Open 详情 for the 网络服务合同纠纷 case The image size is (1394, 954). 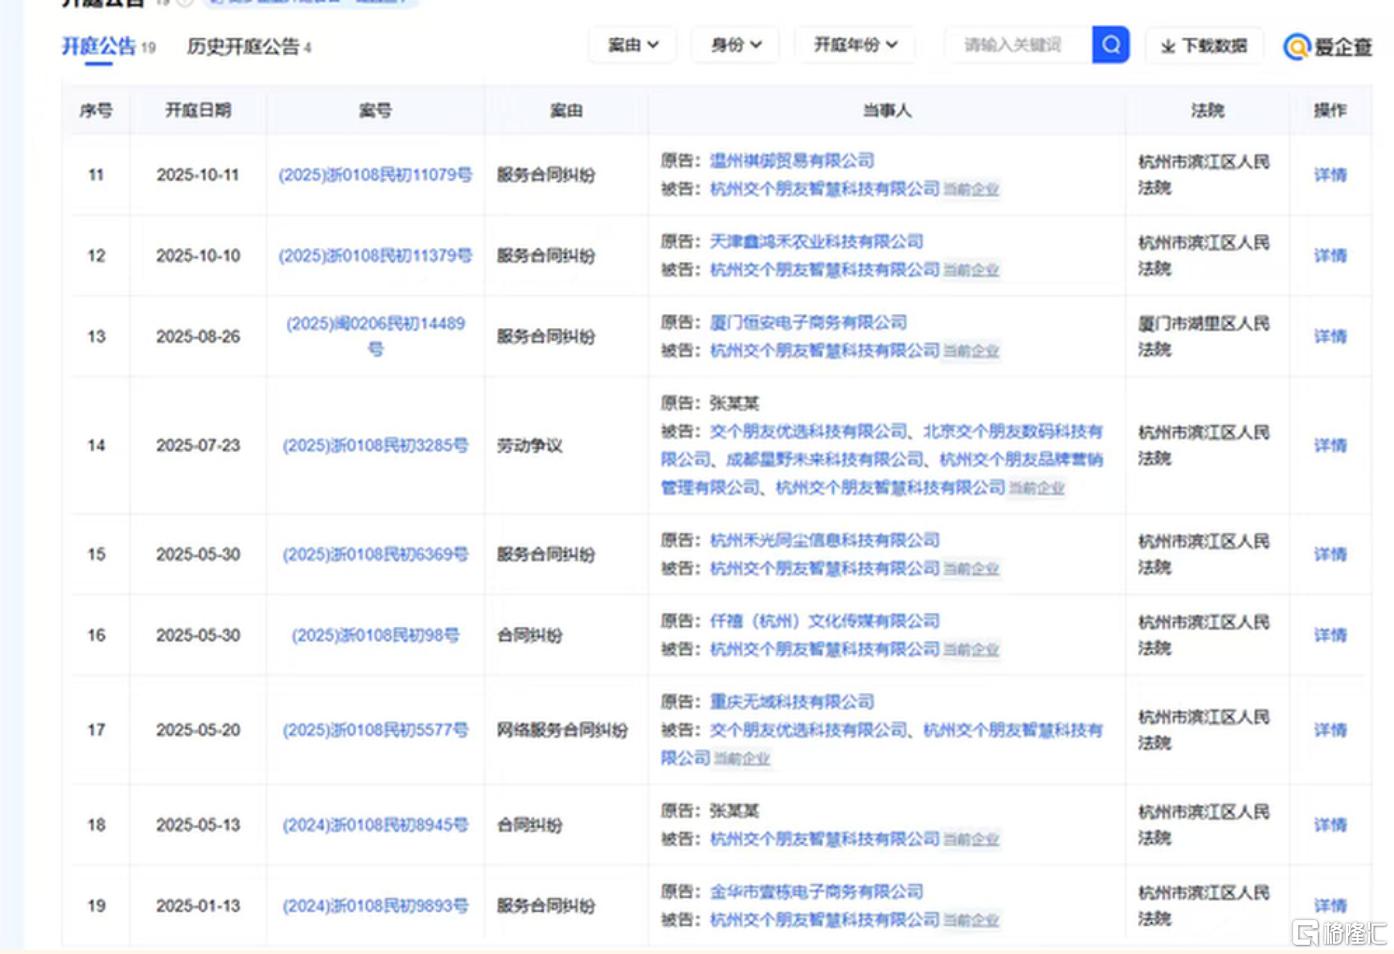coord(1330,731)
